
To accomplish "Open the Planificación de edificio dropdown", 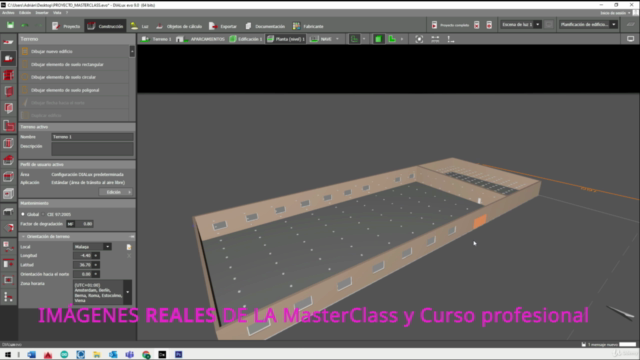I will [588, 24].
